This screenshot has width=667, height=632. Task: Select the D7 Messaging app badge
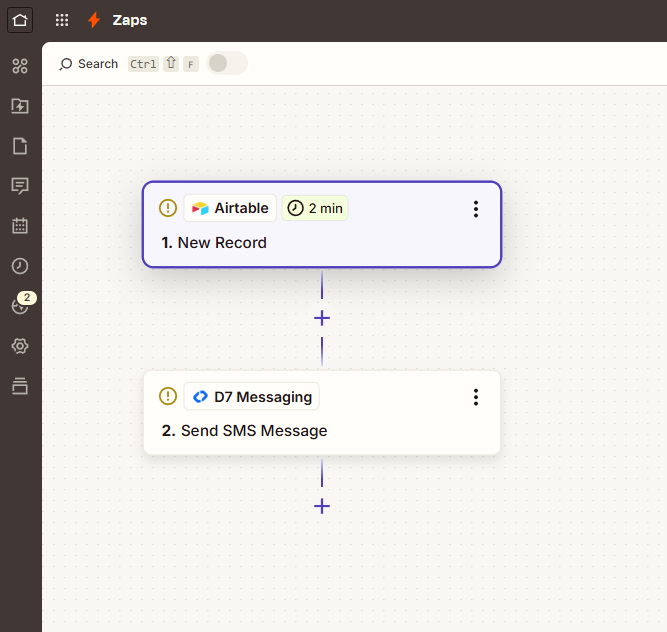(252, 396)
